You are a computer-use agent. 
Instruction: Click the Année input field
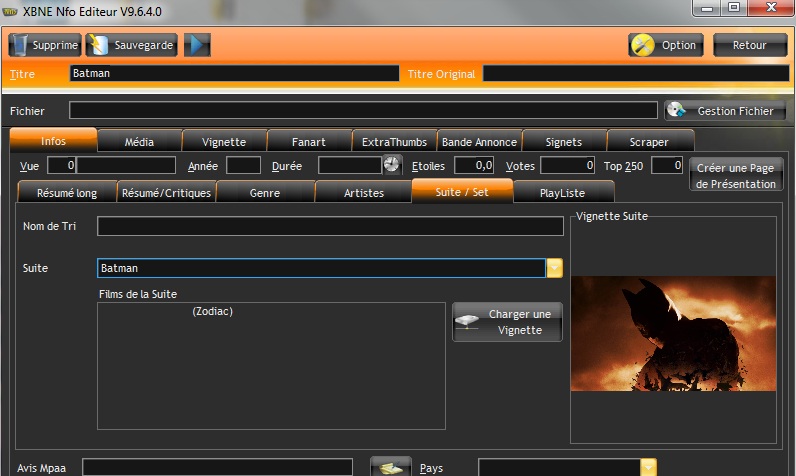[243, 165]
